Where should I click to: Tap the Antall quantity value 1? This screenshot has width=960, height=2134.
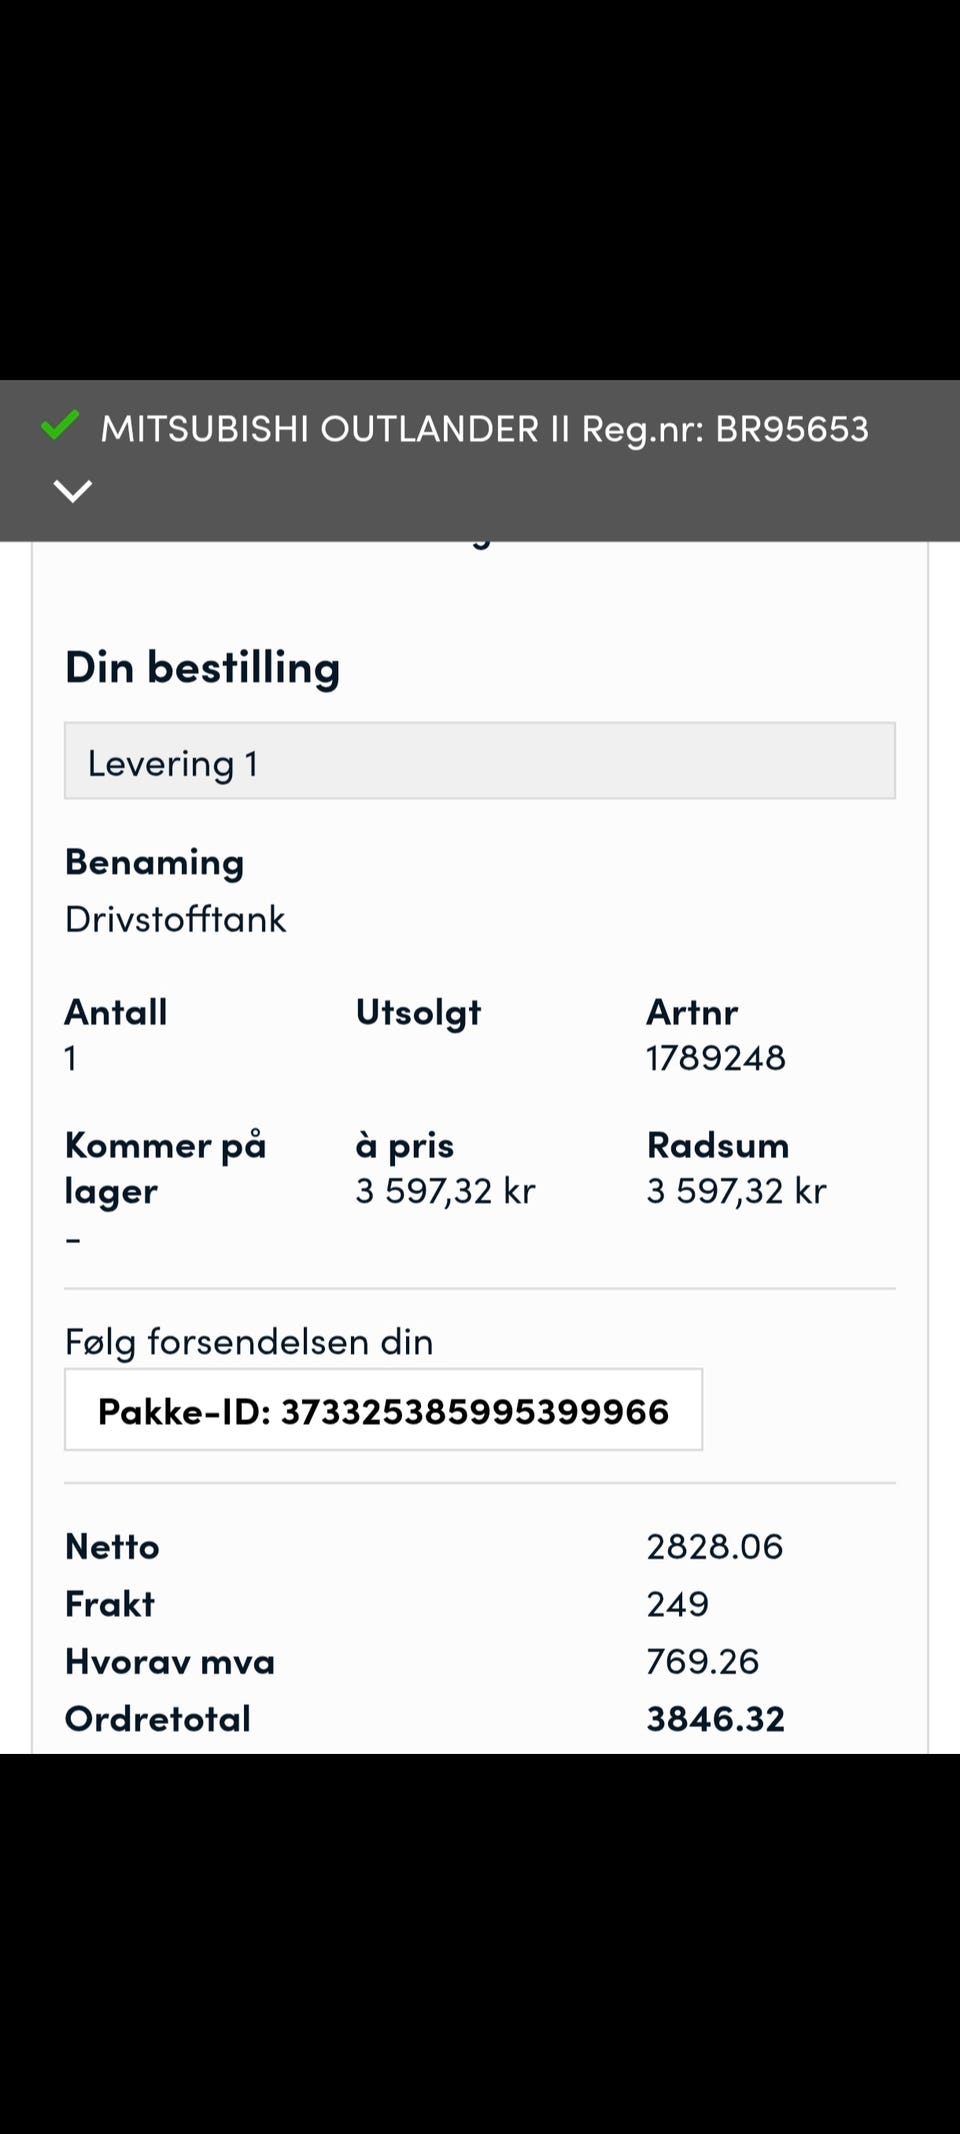[71, 1058]
